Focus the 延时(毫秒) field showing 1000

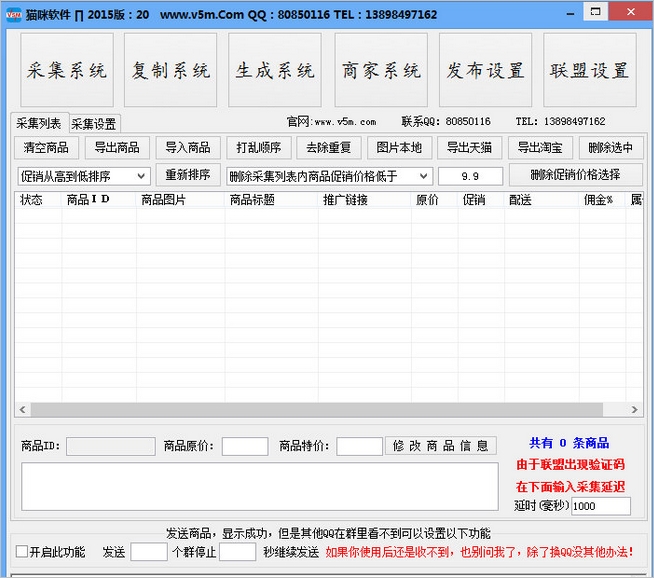click(601, 506)
